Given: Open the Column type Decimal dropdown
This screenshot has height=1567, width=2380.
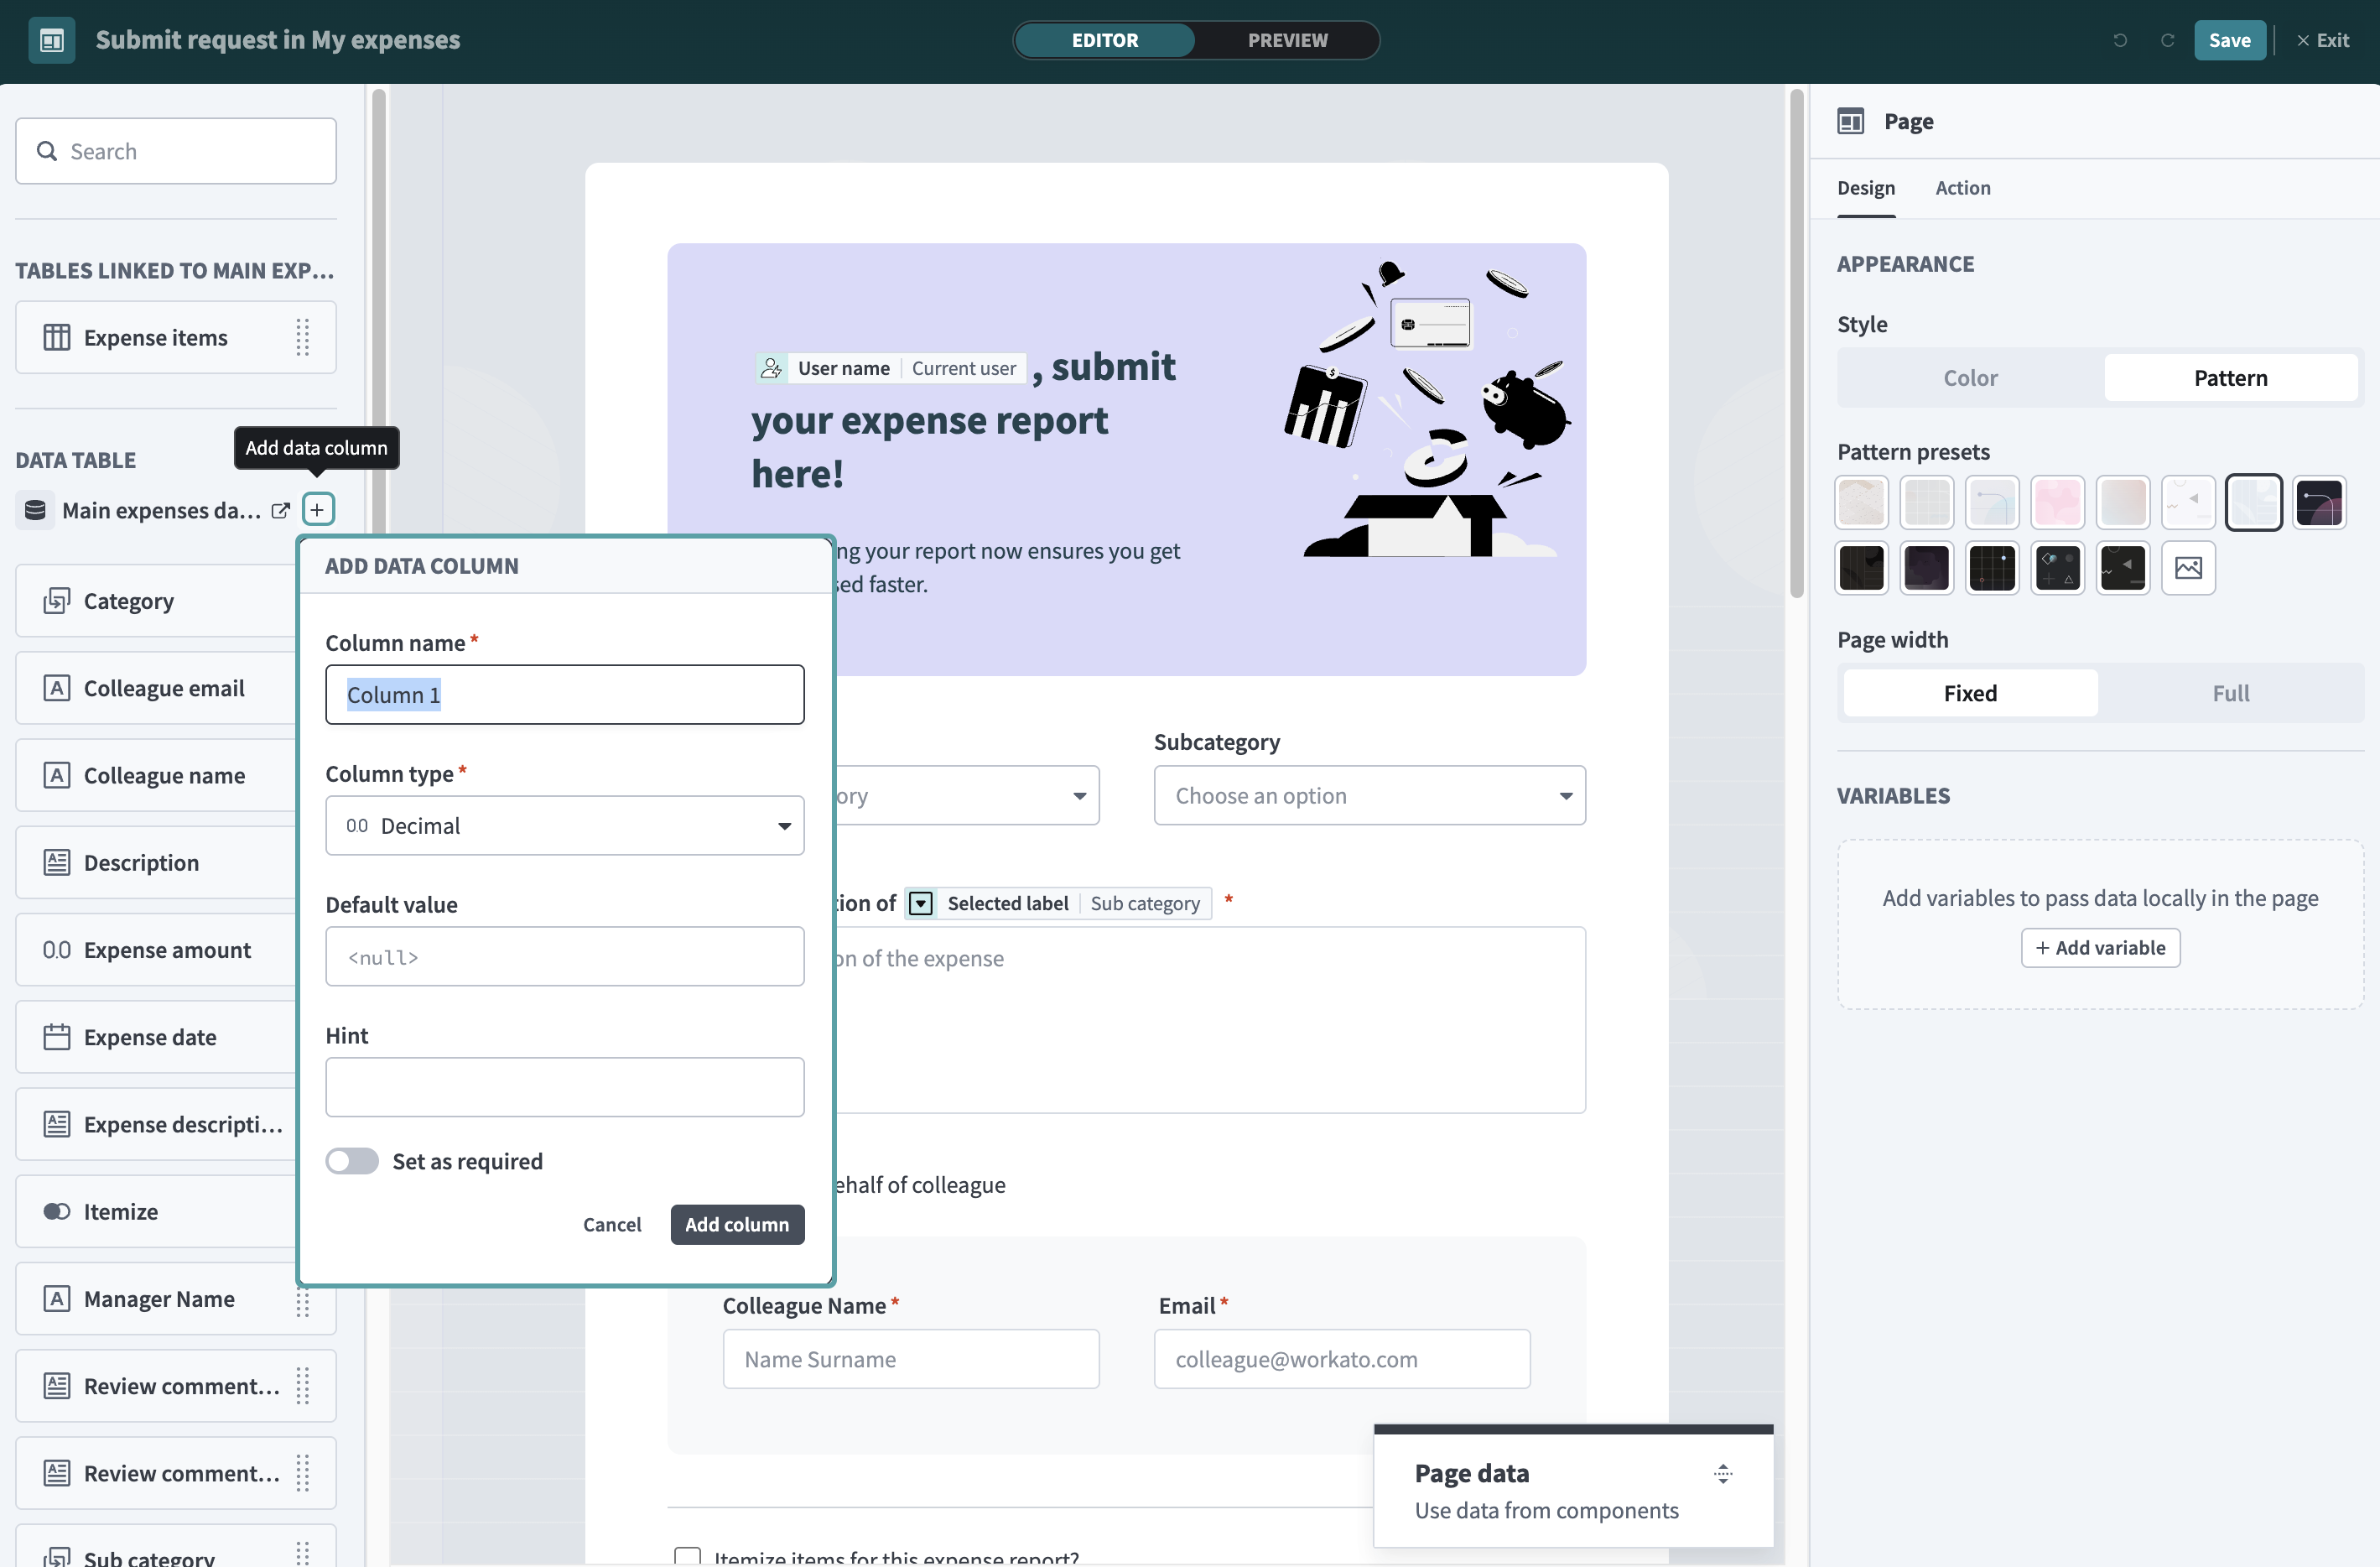Looking at the screenshot, I should (564, 826).
